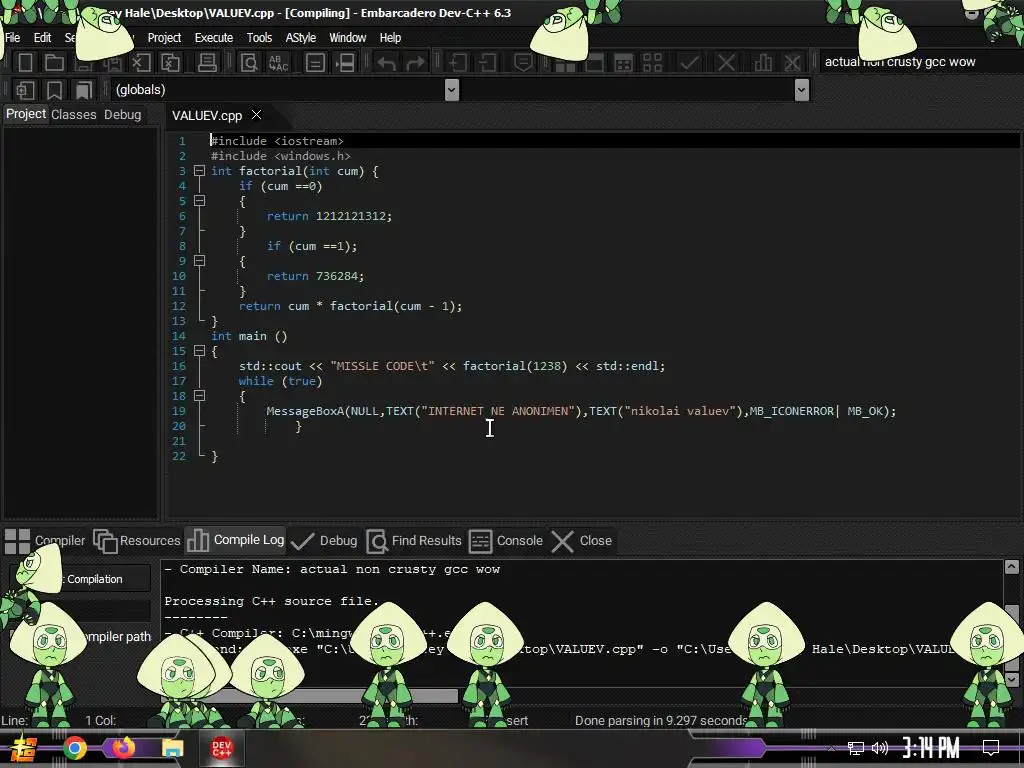Collapse code fold on line 18
The height and width of the screenshot is (768, 1024).
pyautogui.click(x=199, y=396)
